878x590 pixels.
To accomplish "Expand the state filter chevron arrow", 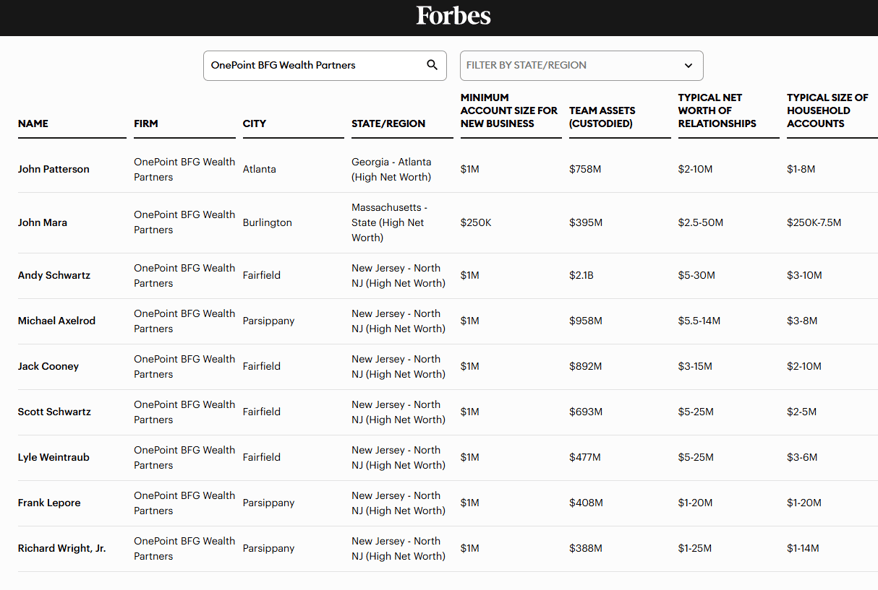I will point(688,66).
